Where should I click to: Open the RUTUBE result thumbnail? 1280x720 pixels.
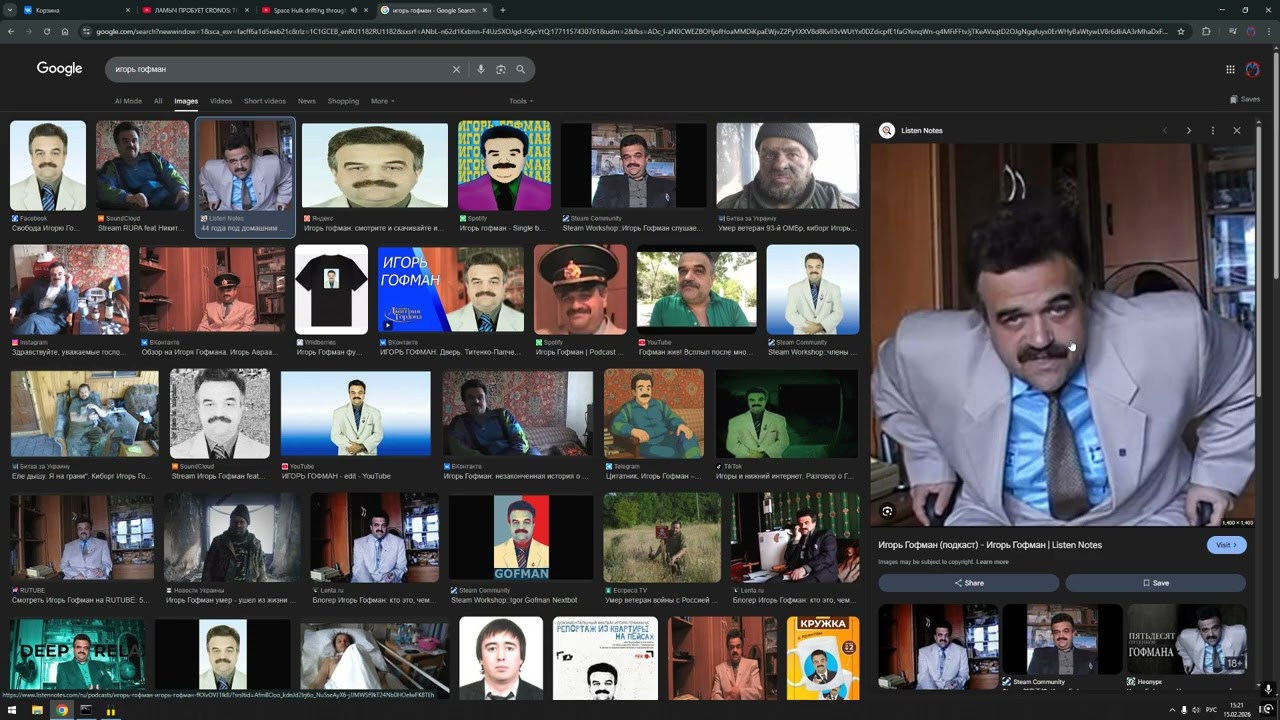tap(82, 537)
